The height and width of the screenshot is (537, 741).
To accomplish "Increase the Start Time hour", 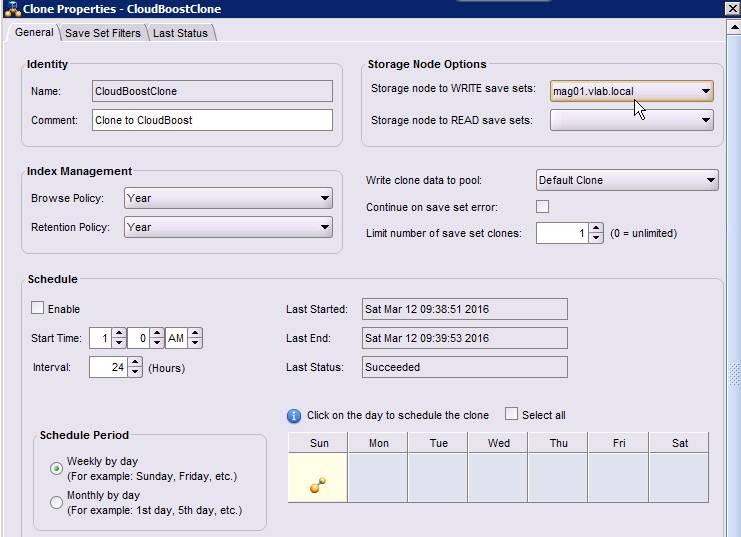I will point(119,333).
